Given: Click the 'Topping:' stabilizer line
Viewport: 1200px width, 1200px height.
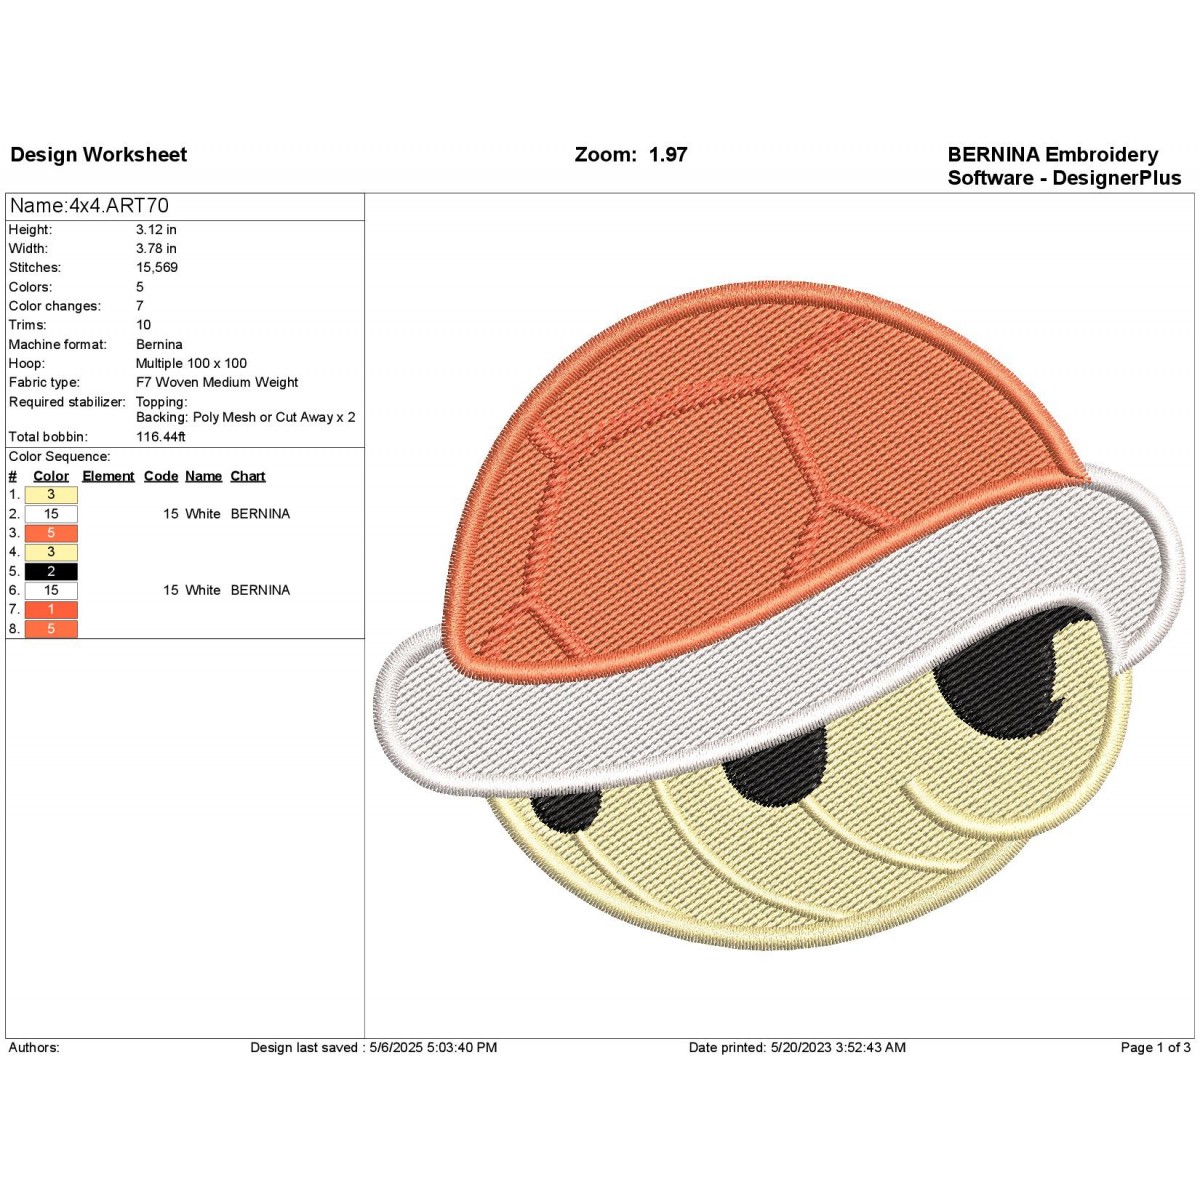Looking at the screenshot, I should click(162, 402).
